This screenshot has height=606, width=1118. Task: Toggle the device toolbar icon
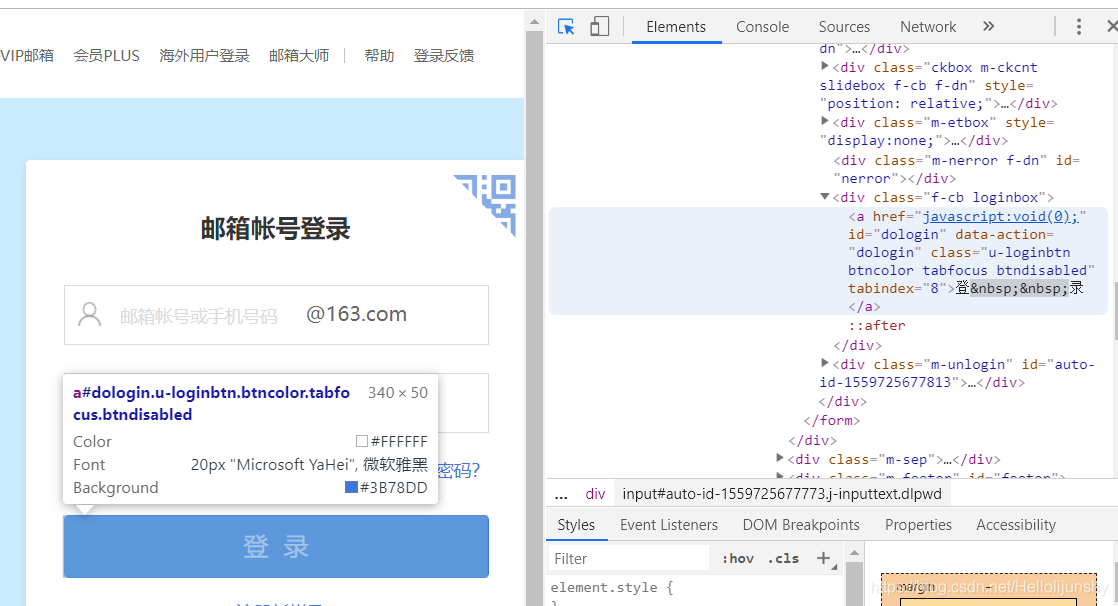click(600, 27)
